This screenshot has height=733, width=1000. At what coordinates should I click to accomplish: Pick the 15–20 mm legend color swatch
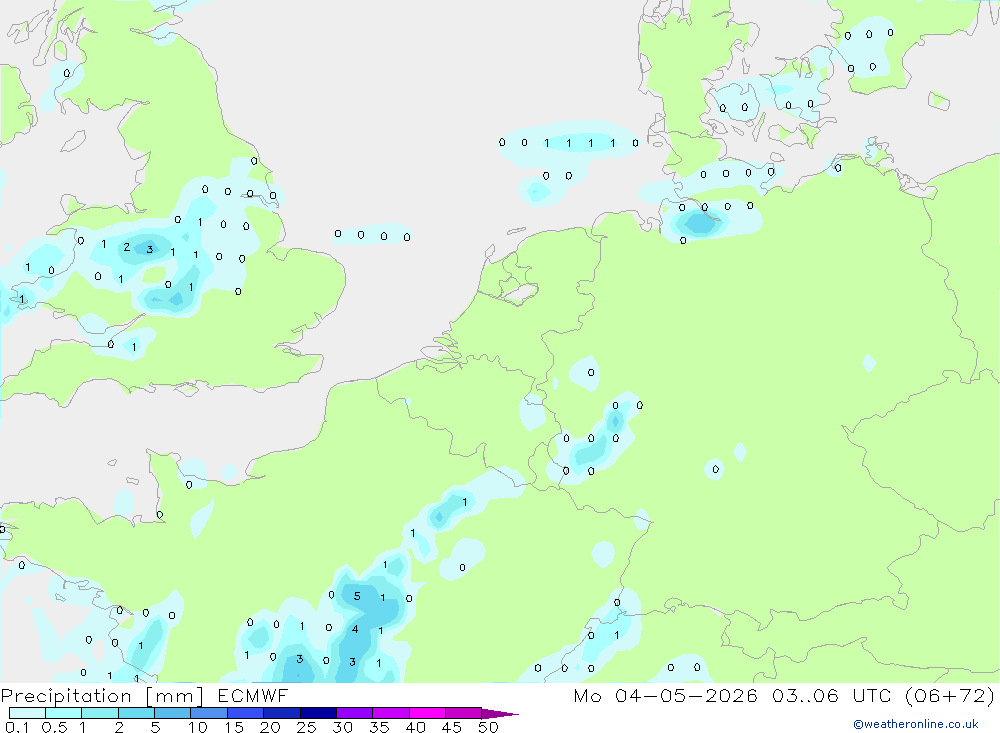(x=246, y=713)
